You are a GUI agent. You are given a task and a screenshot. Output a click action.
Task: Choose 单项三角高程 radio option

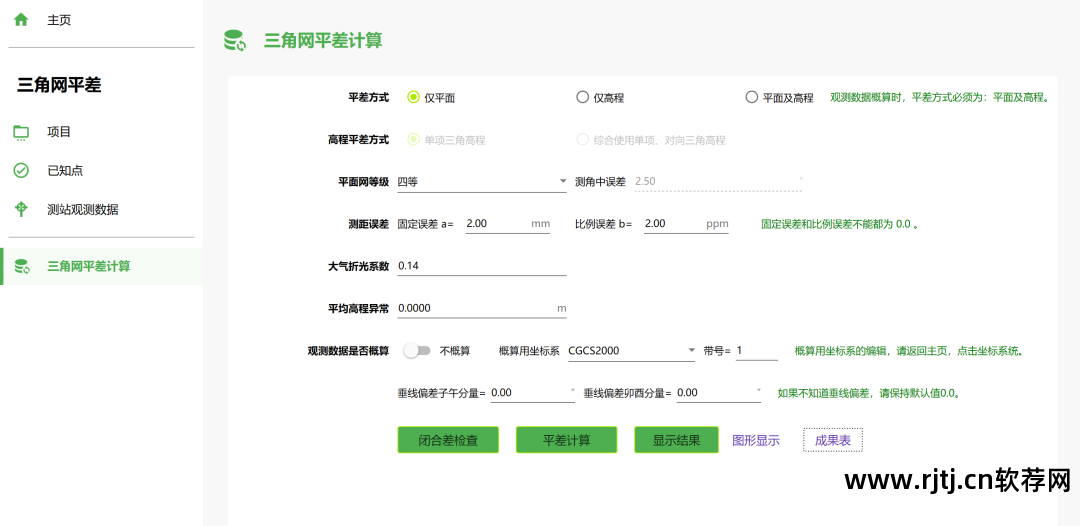coord(413,140)
